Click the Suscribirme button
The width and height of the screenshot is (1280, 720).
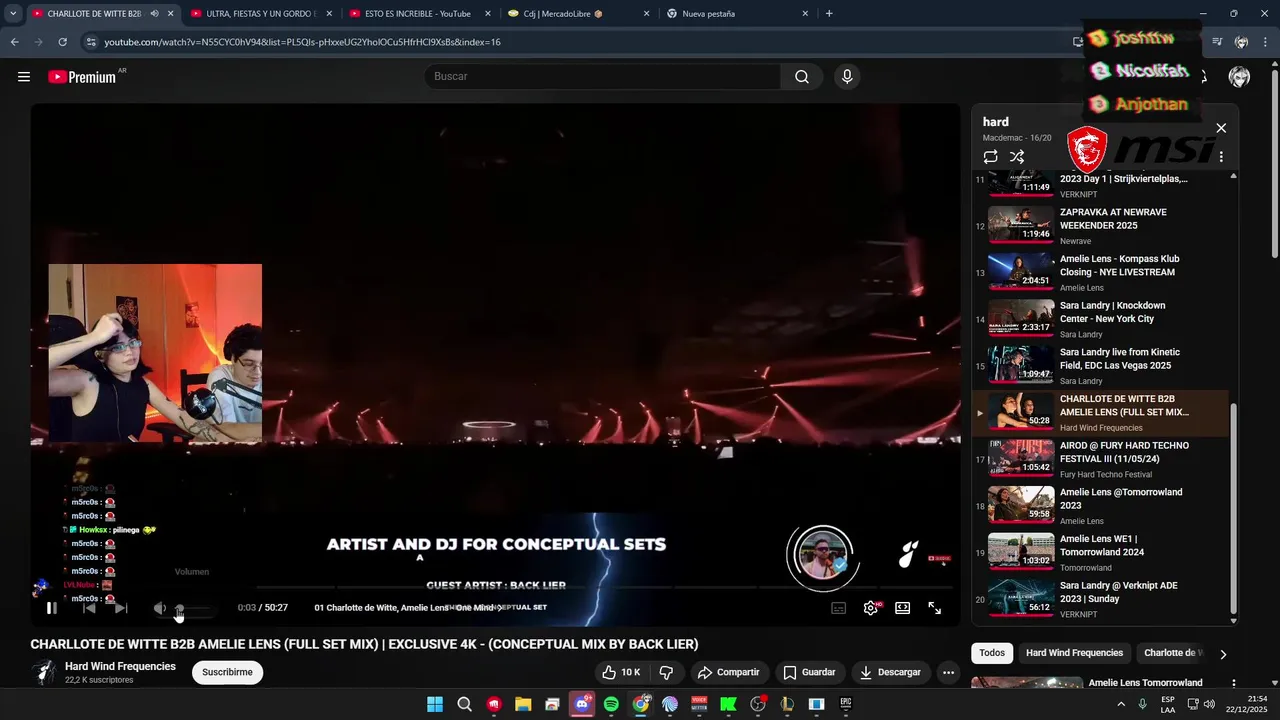(x=227, y=672)
